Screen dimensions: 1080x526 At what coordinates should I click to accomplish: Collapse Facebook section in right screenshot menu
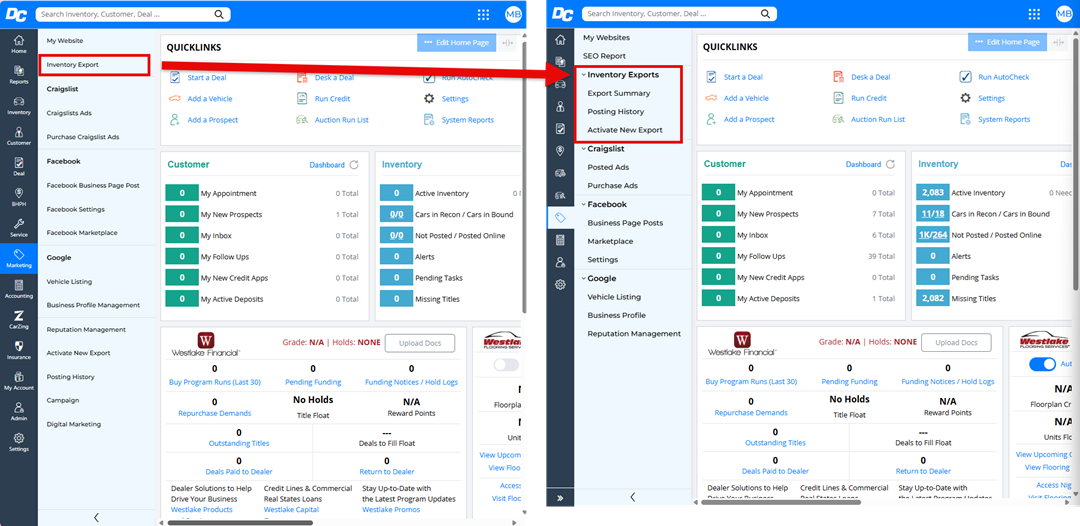coord(583,204)
